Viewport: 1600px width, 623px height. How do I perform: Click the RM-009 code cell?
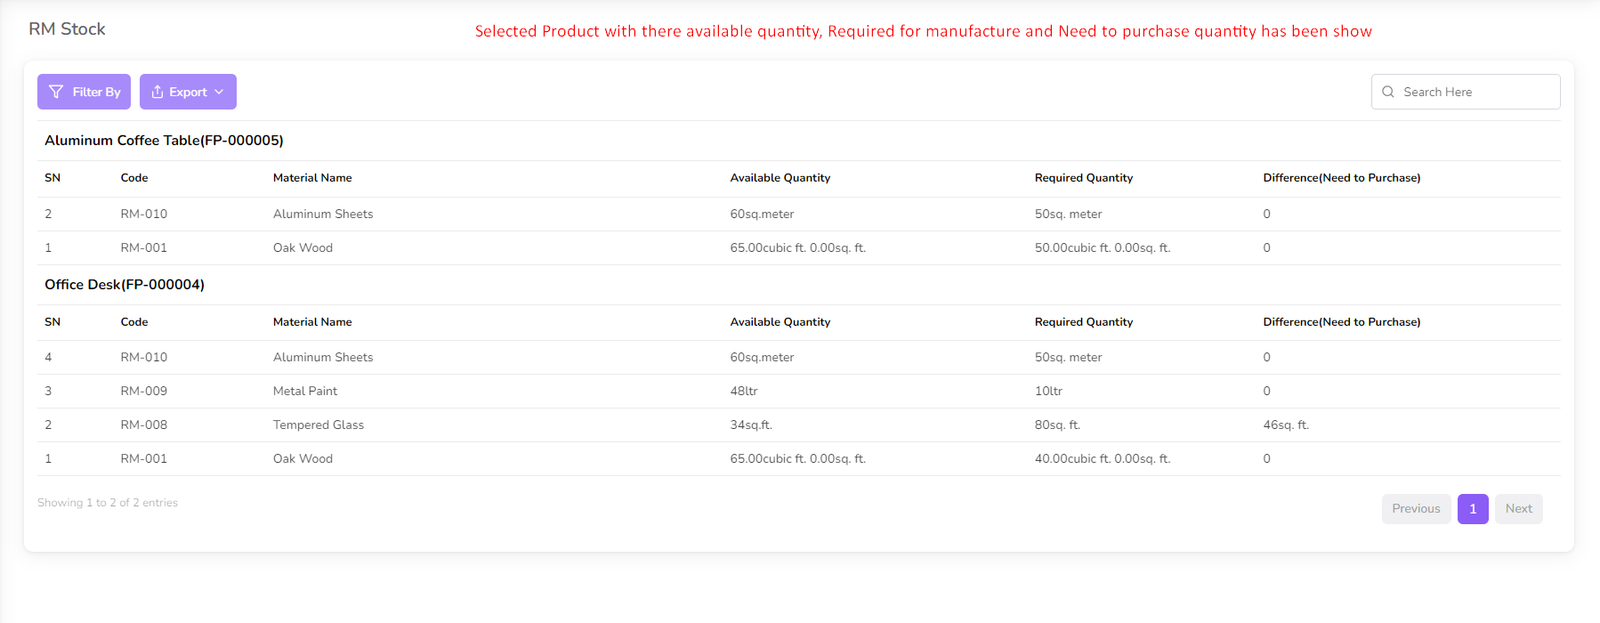tap(144, 391)
